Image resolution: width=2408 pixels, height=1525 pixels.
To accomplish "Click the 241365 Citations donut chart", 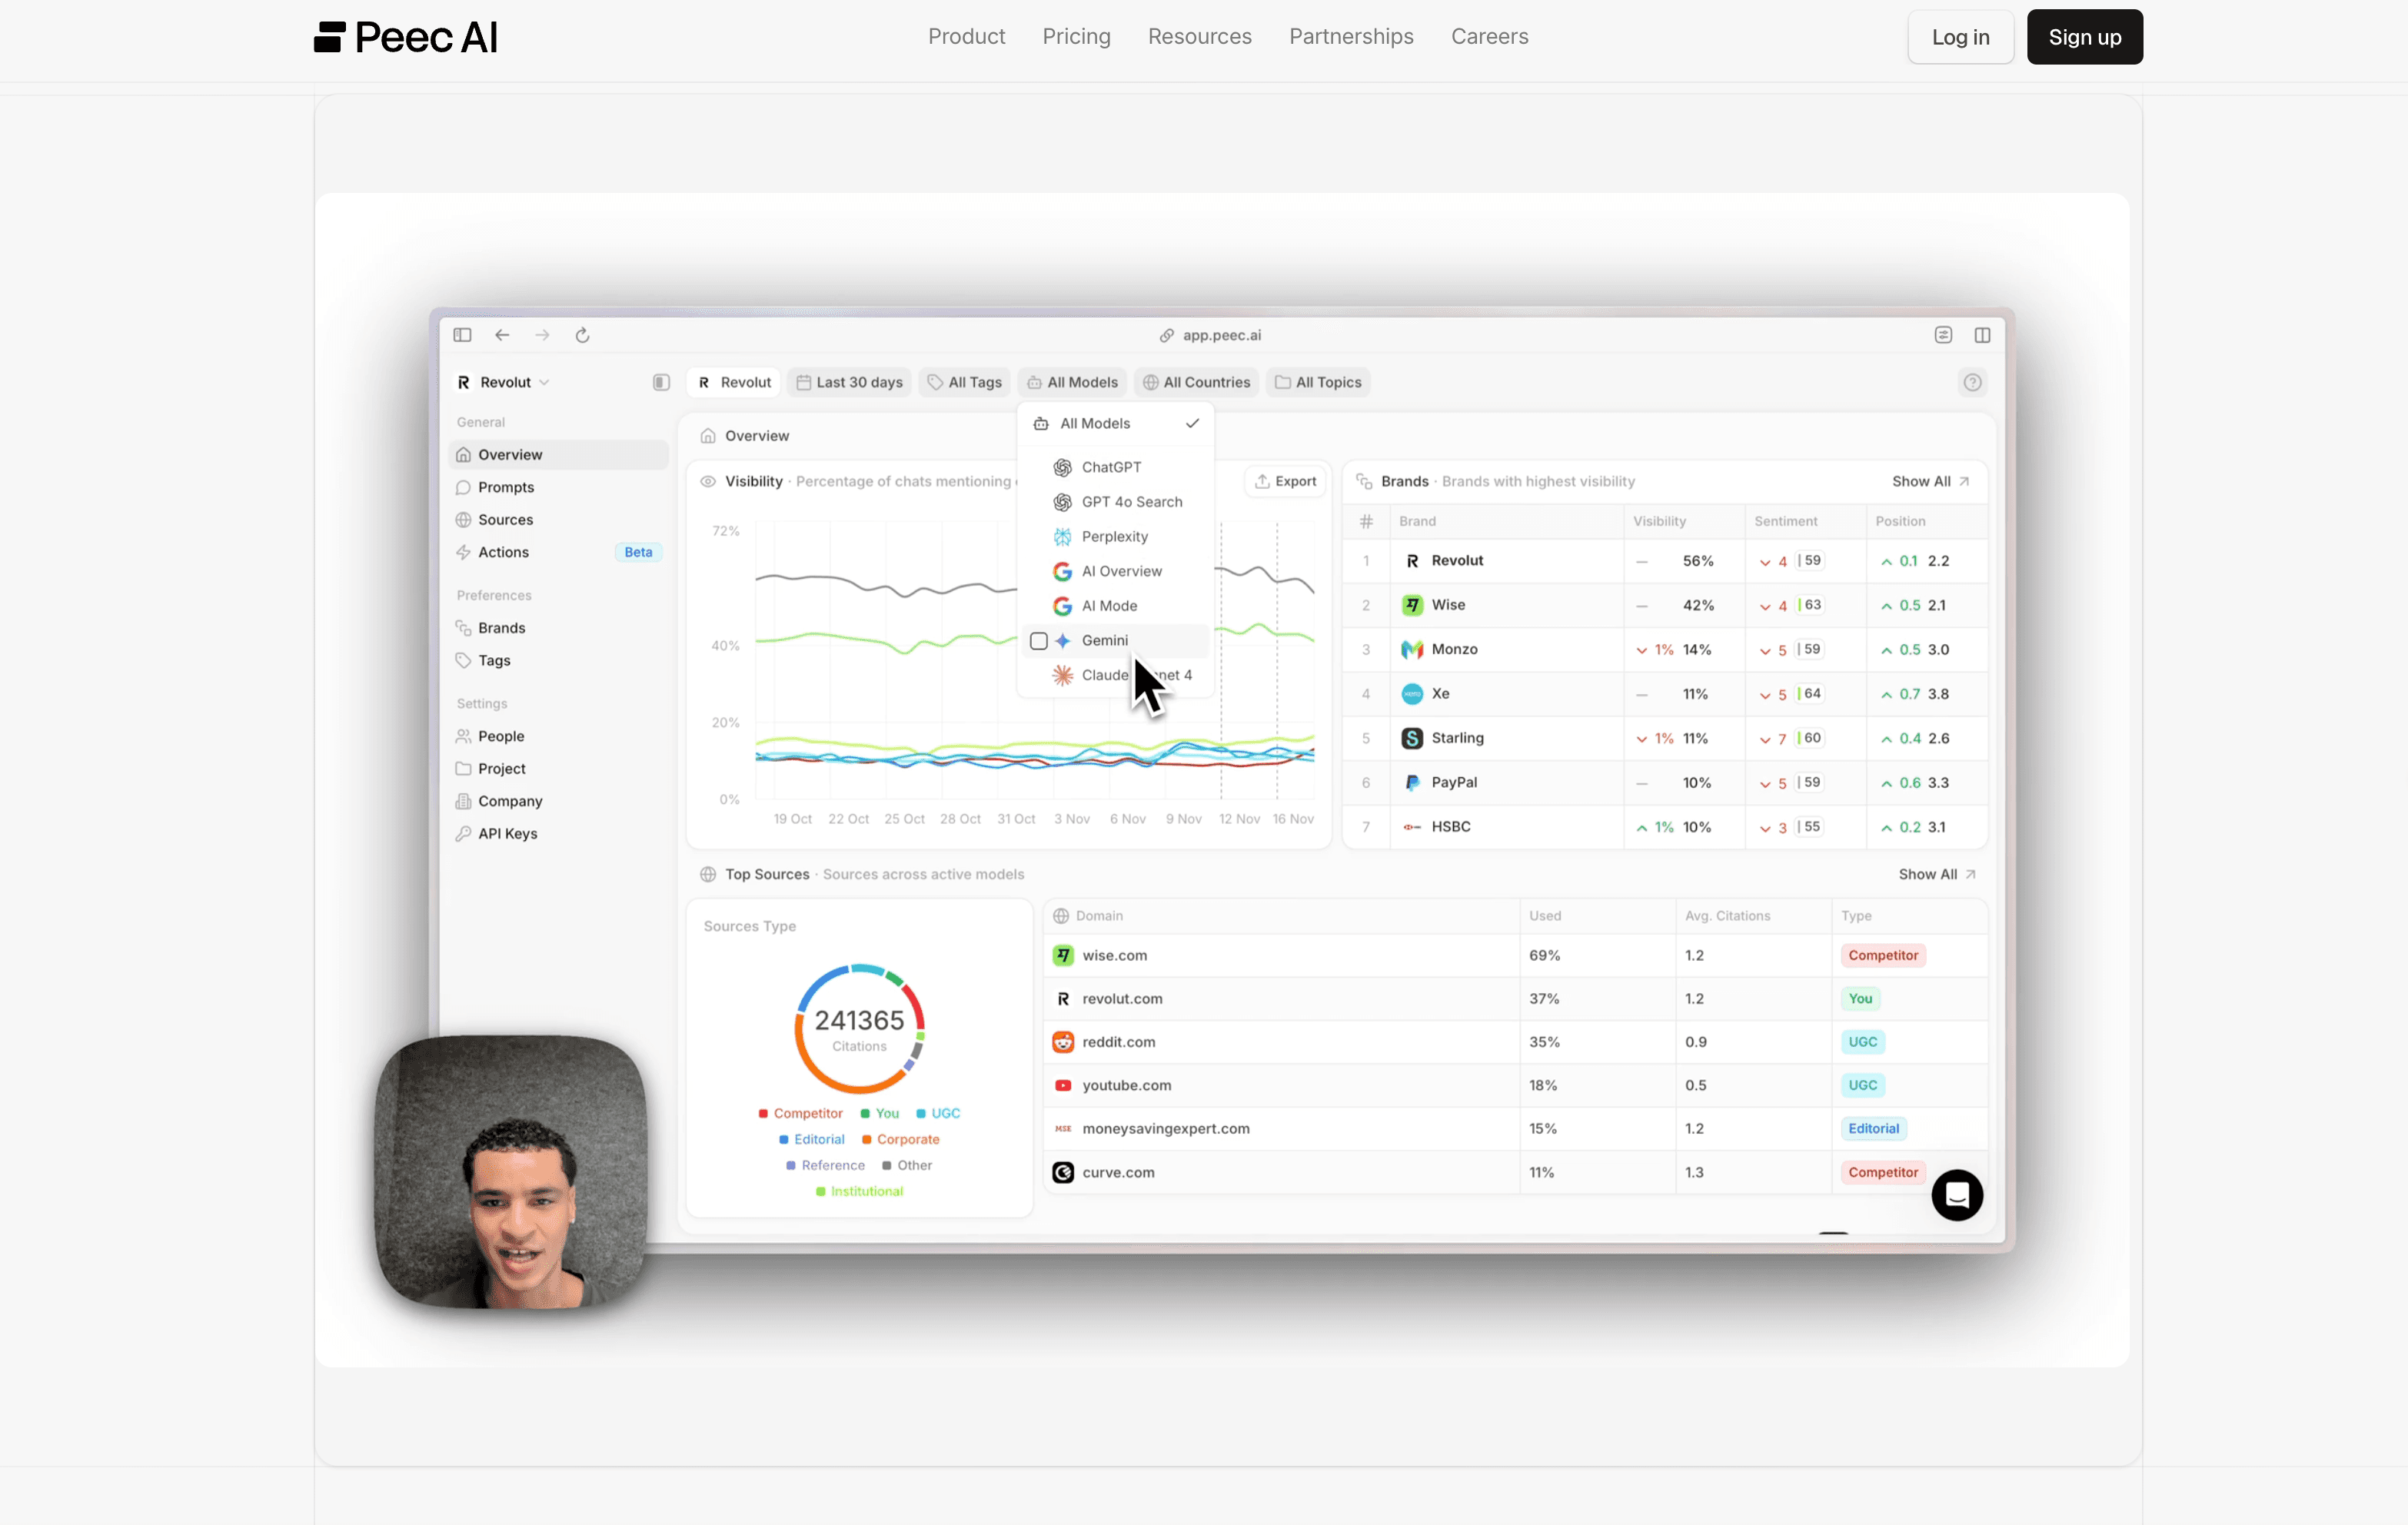I will (859, 1028).
